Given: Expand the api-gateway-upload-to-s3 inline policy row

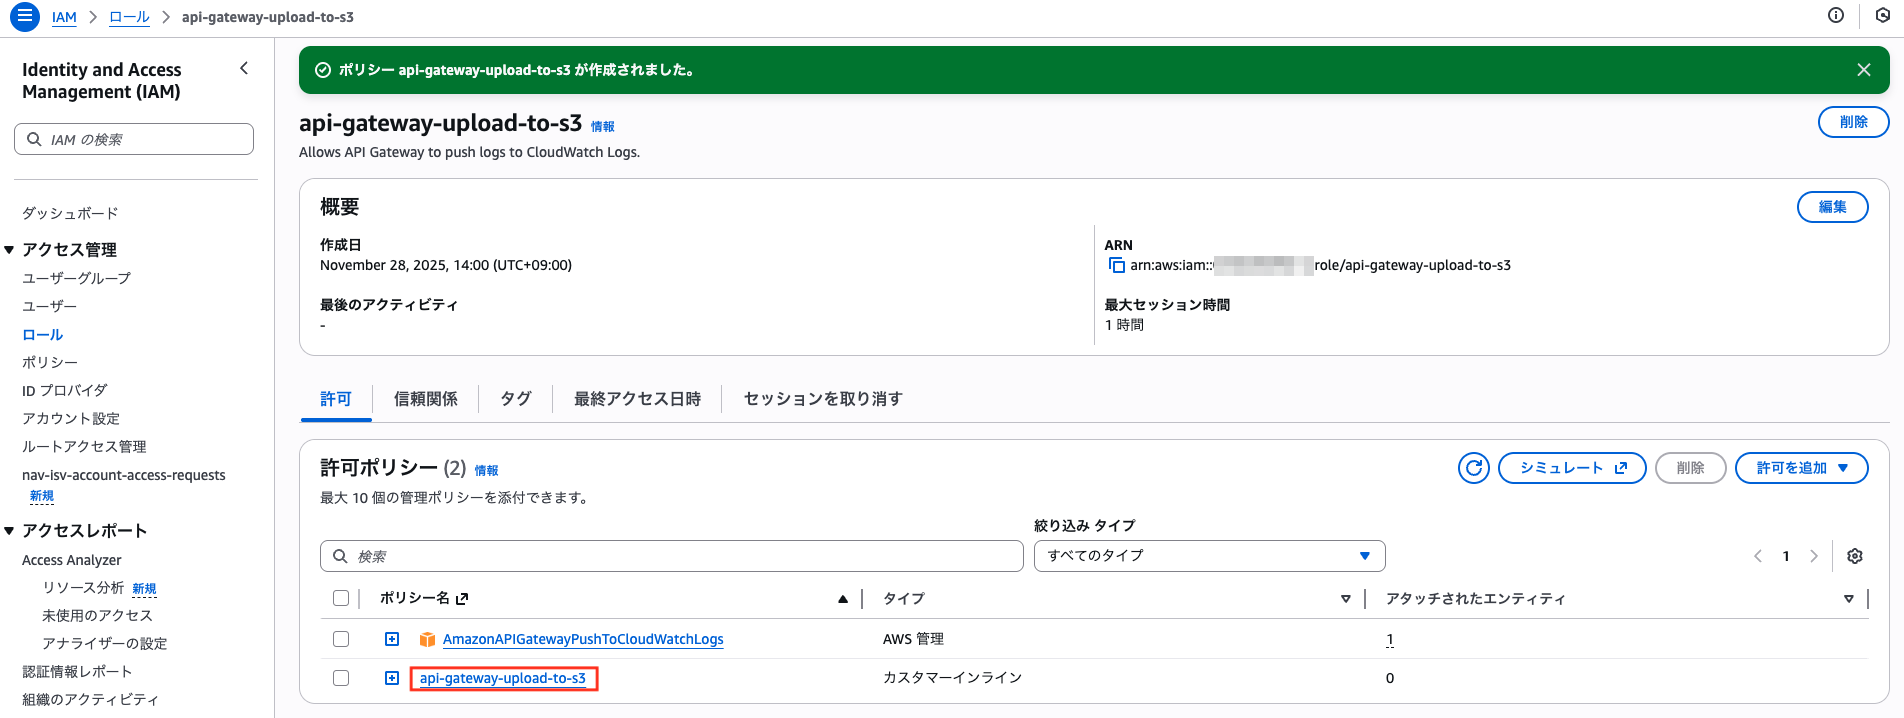Looking at the screenshot, I should coord(392,678).
